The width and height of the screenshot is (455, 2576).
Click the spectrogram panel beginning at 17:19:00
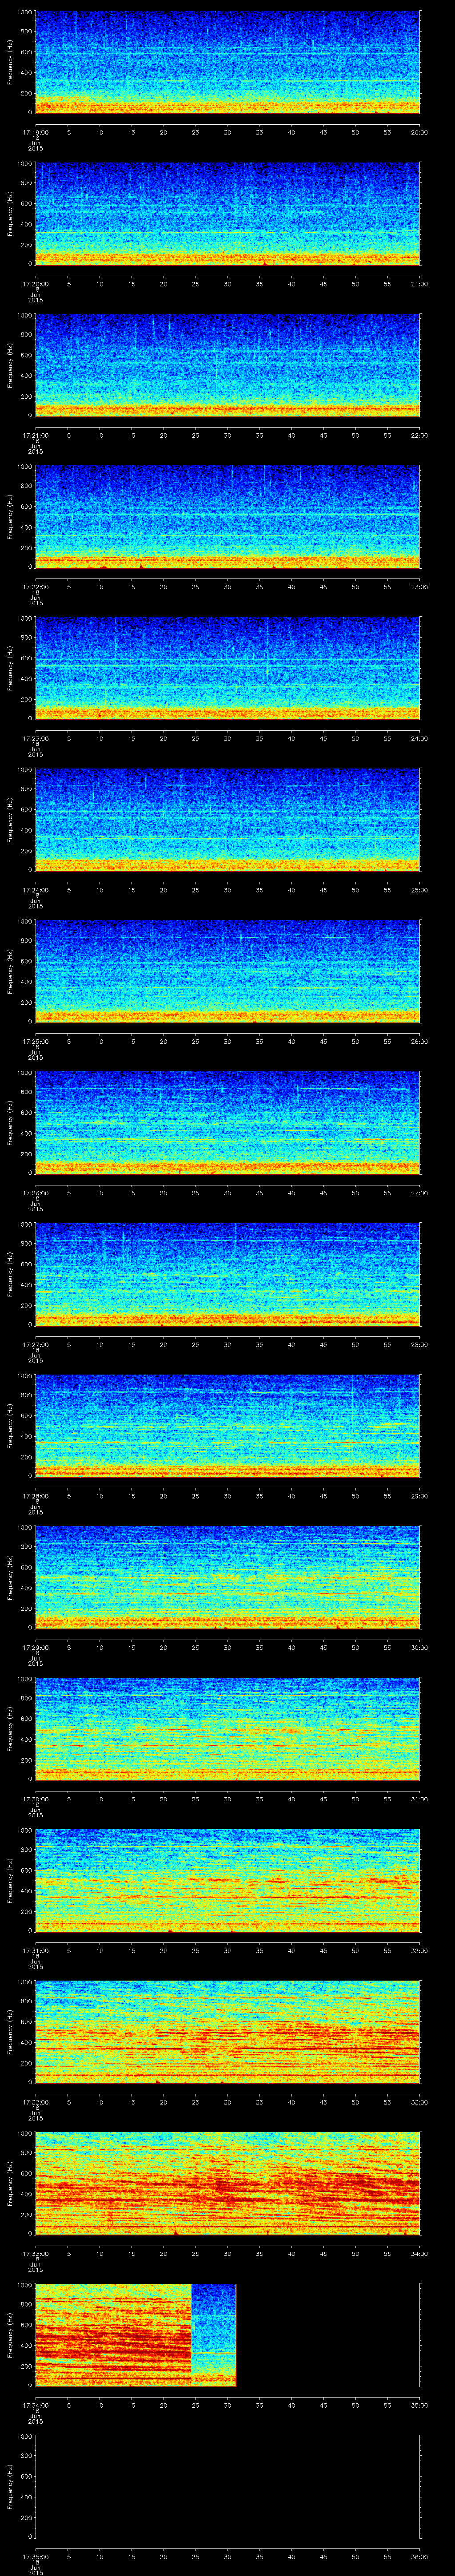[x=227, y=62]
